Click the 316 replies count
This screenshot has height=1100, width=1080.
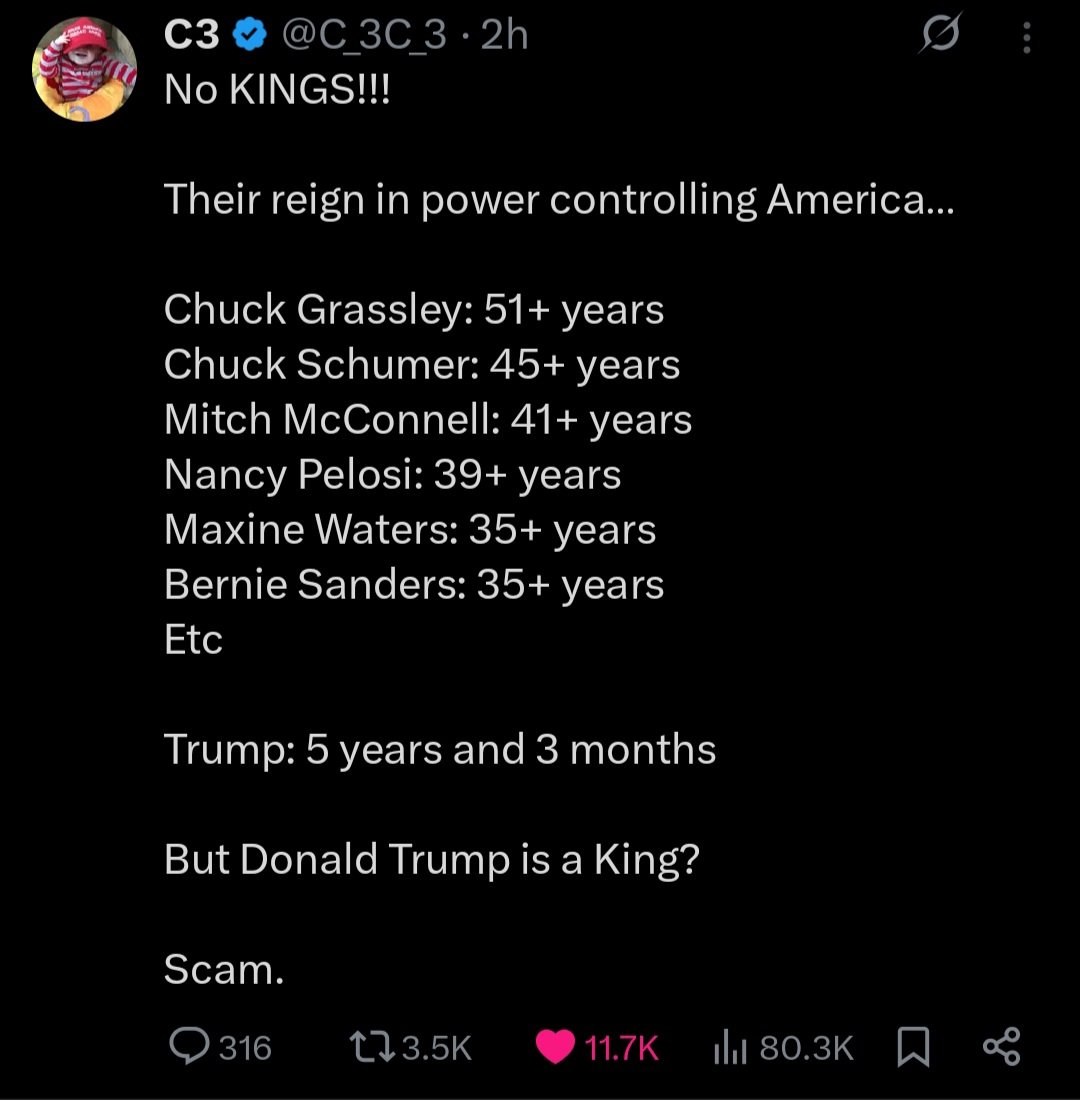[245, 1048]
